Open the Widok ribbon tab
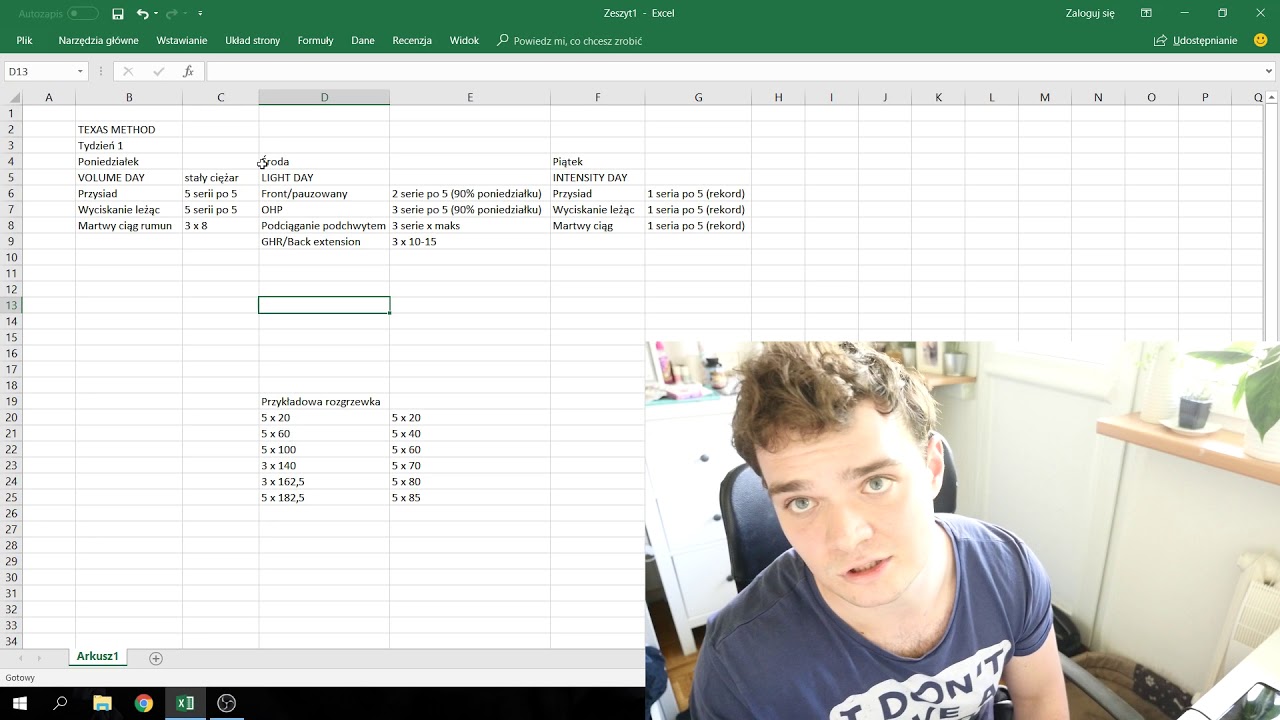The image size is (1280, 720). [x=464, y=41]
